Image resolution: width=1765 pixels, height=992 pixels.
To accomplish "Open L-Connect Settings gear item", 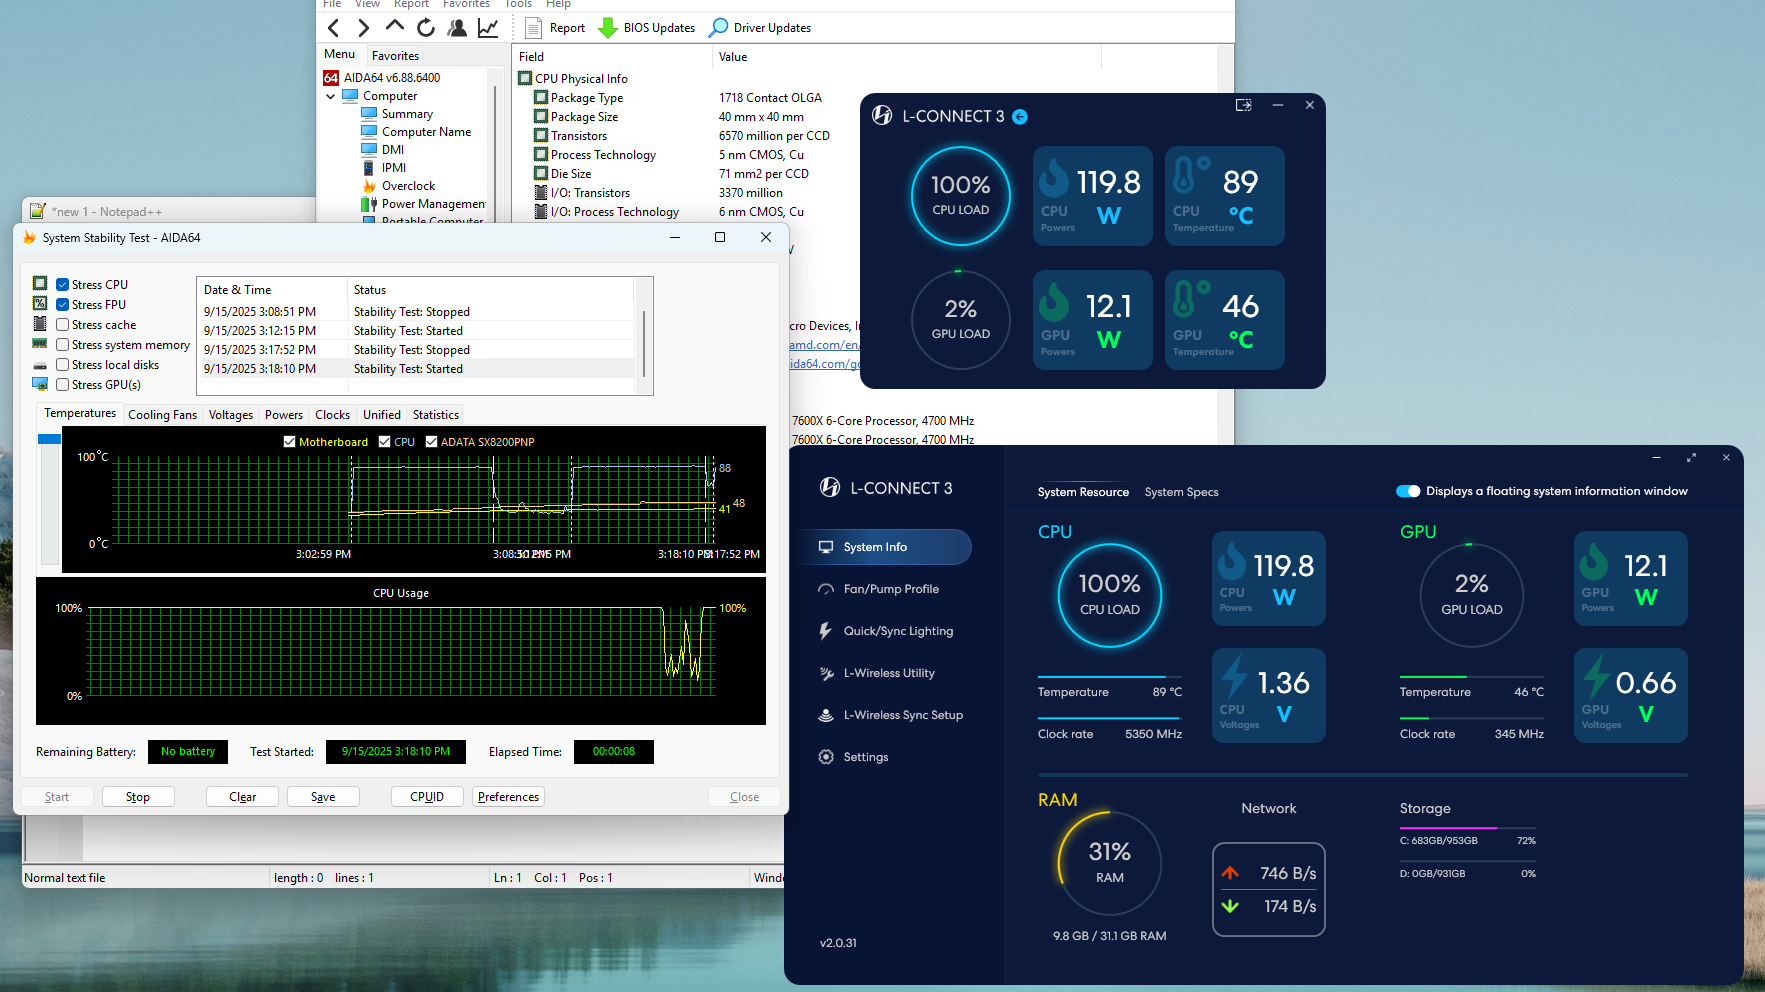I will (x=865, y=757).
